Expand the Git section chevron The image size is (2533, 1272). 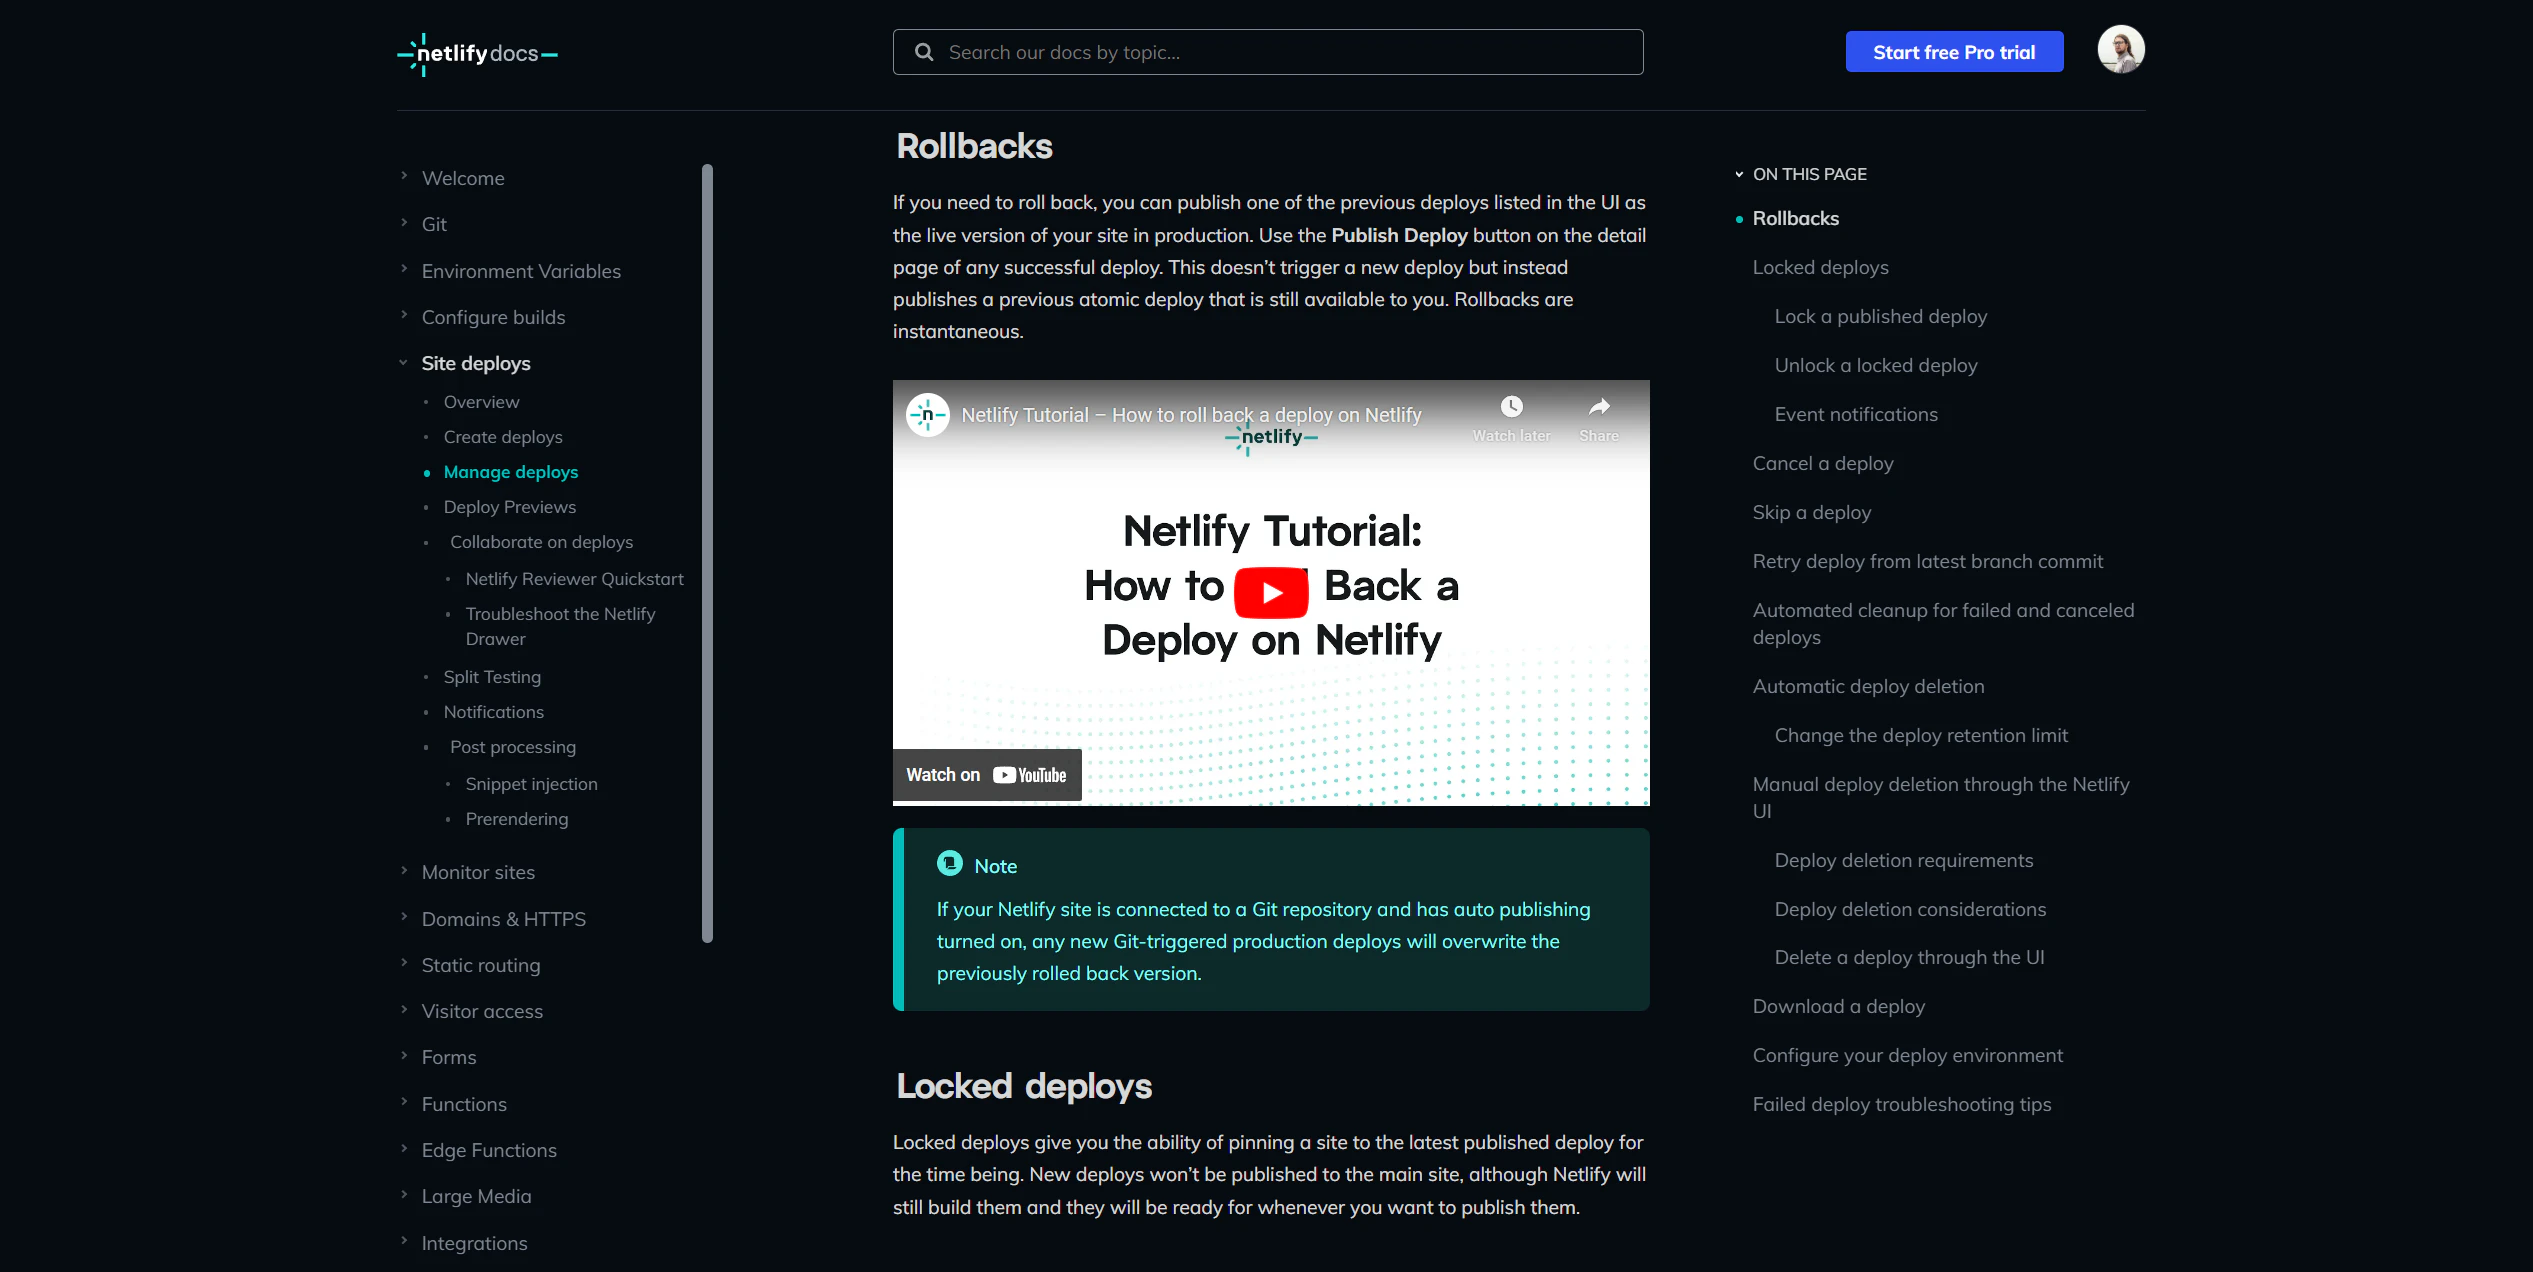click(404, 222)
